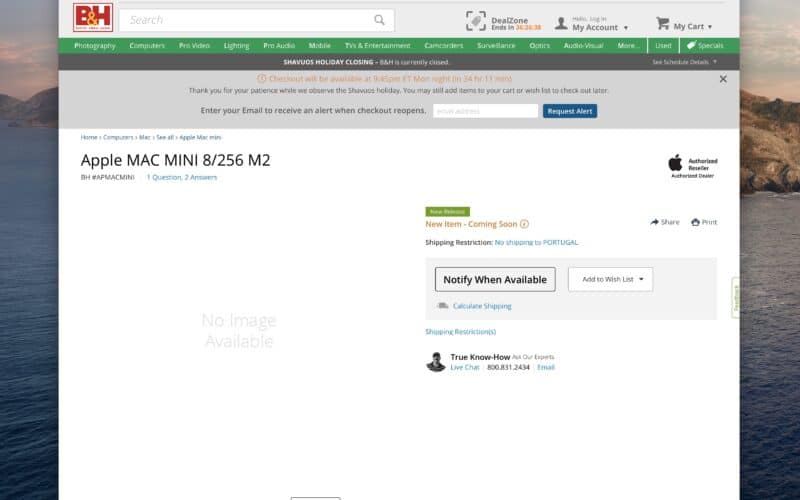800x500 pixels.
Task: Click the Home breadcrumb
Action: pyautogui.click(x=89, y=137)
